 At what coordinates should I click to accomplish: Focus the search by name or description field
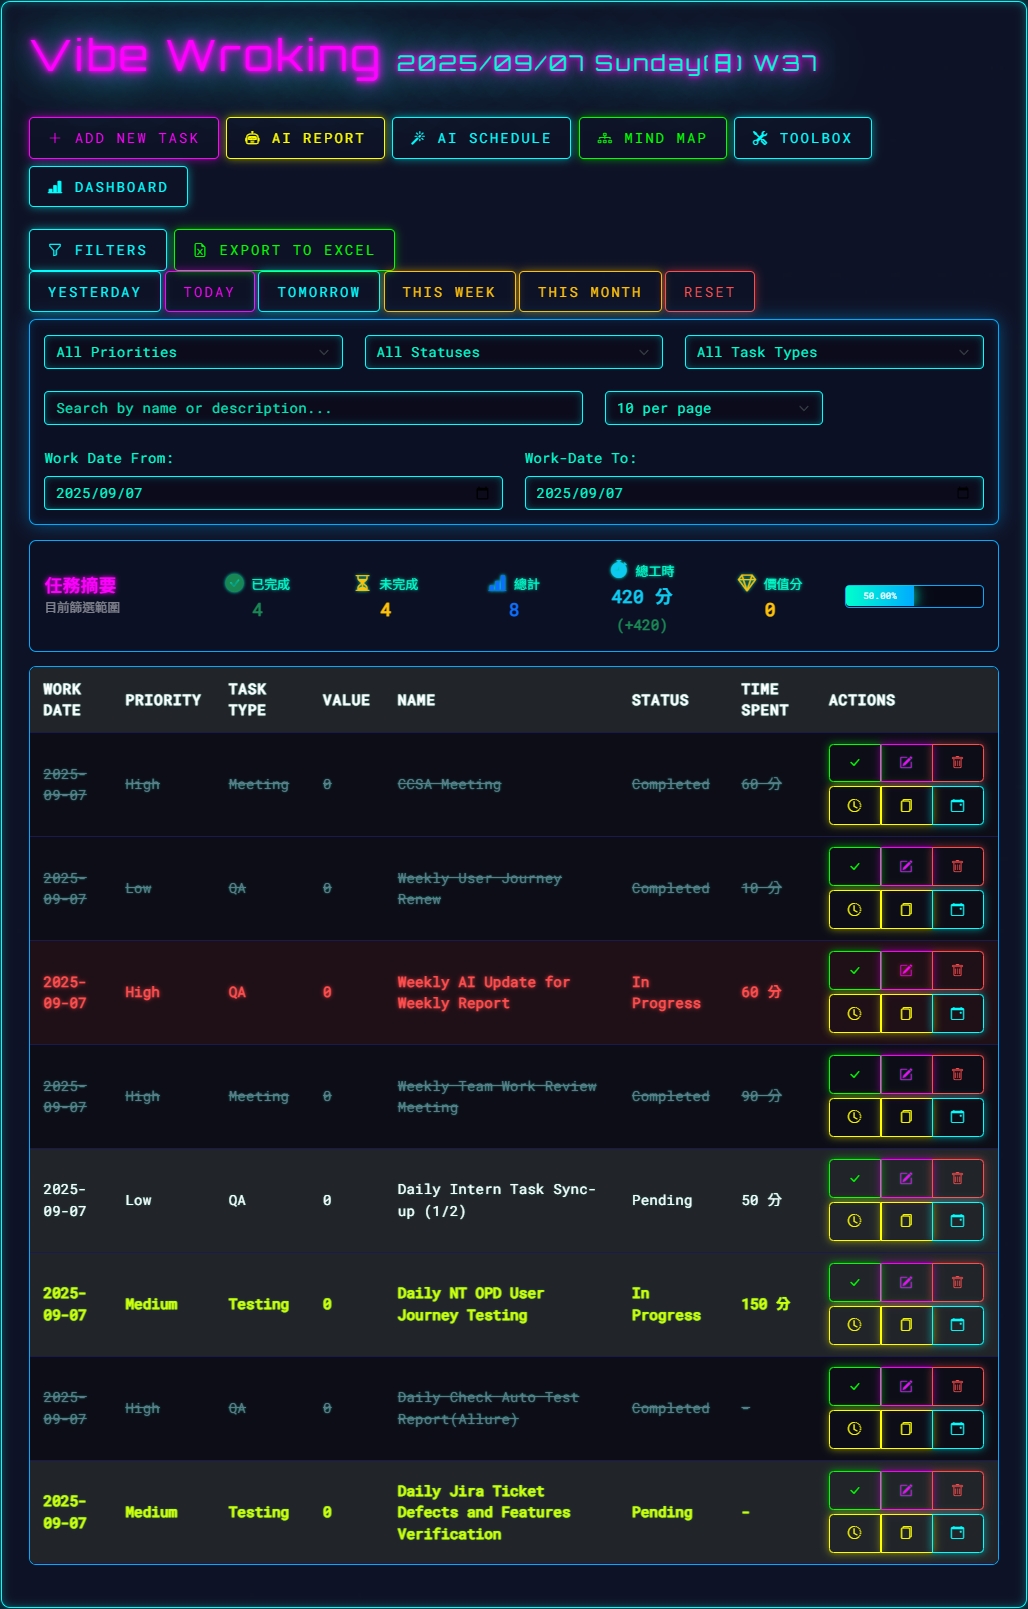313,408
